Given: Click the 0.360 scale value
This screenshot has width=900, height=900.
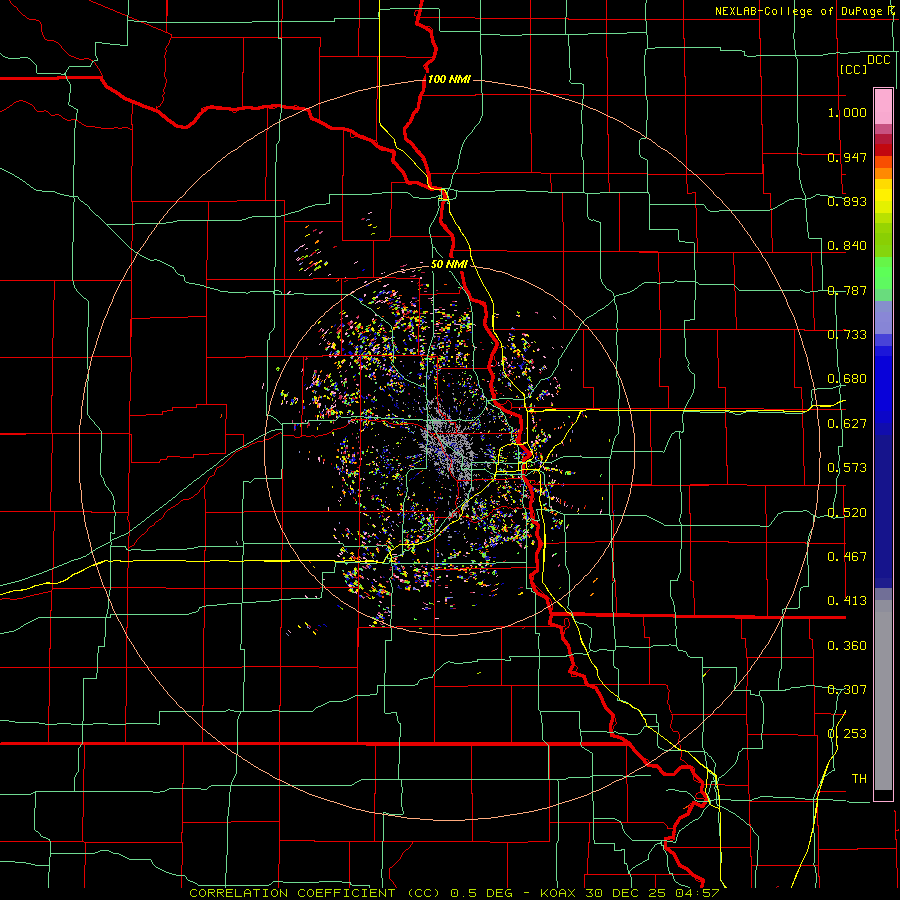Looking at the screenshot, I should coord(847,646).
